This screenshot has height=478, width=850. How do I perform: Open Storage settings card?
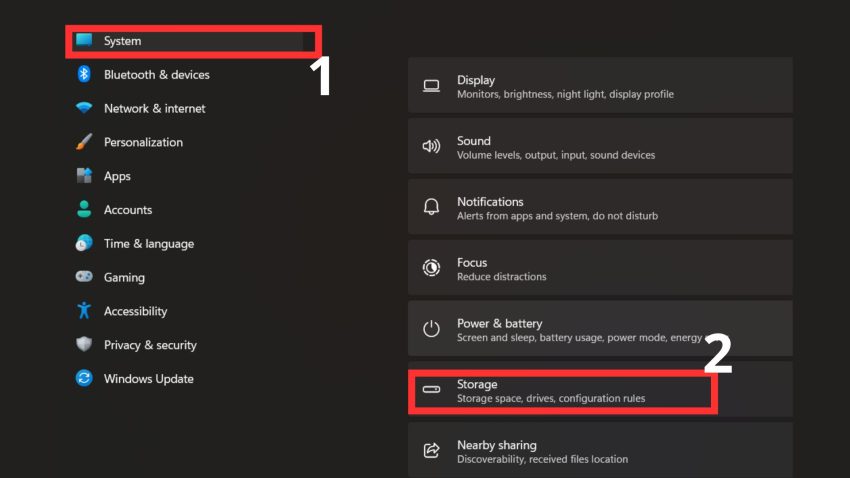click(600, 390)
